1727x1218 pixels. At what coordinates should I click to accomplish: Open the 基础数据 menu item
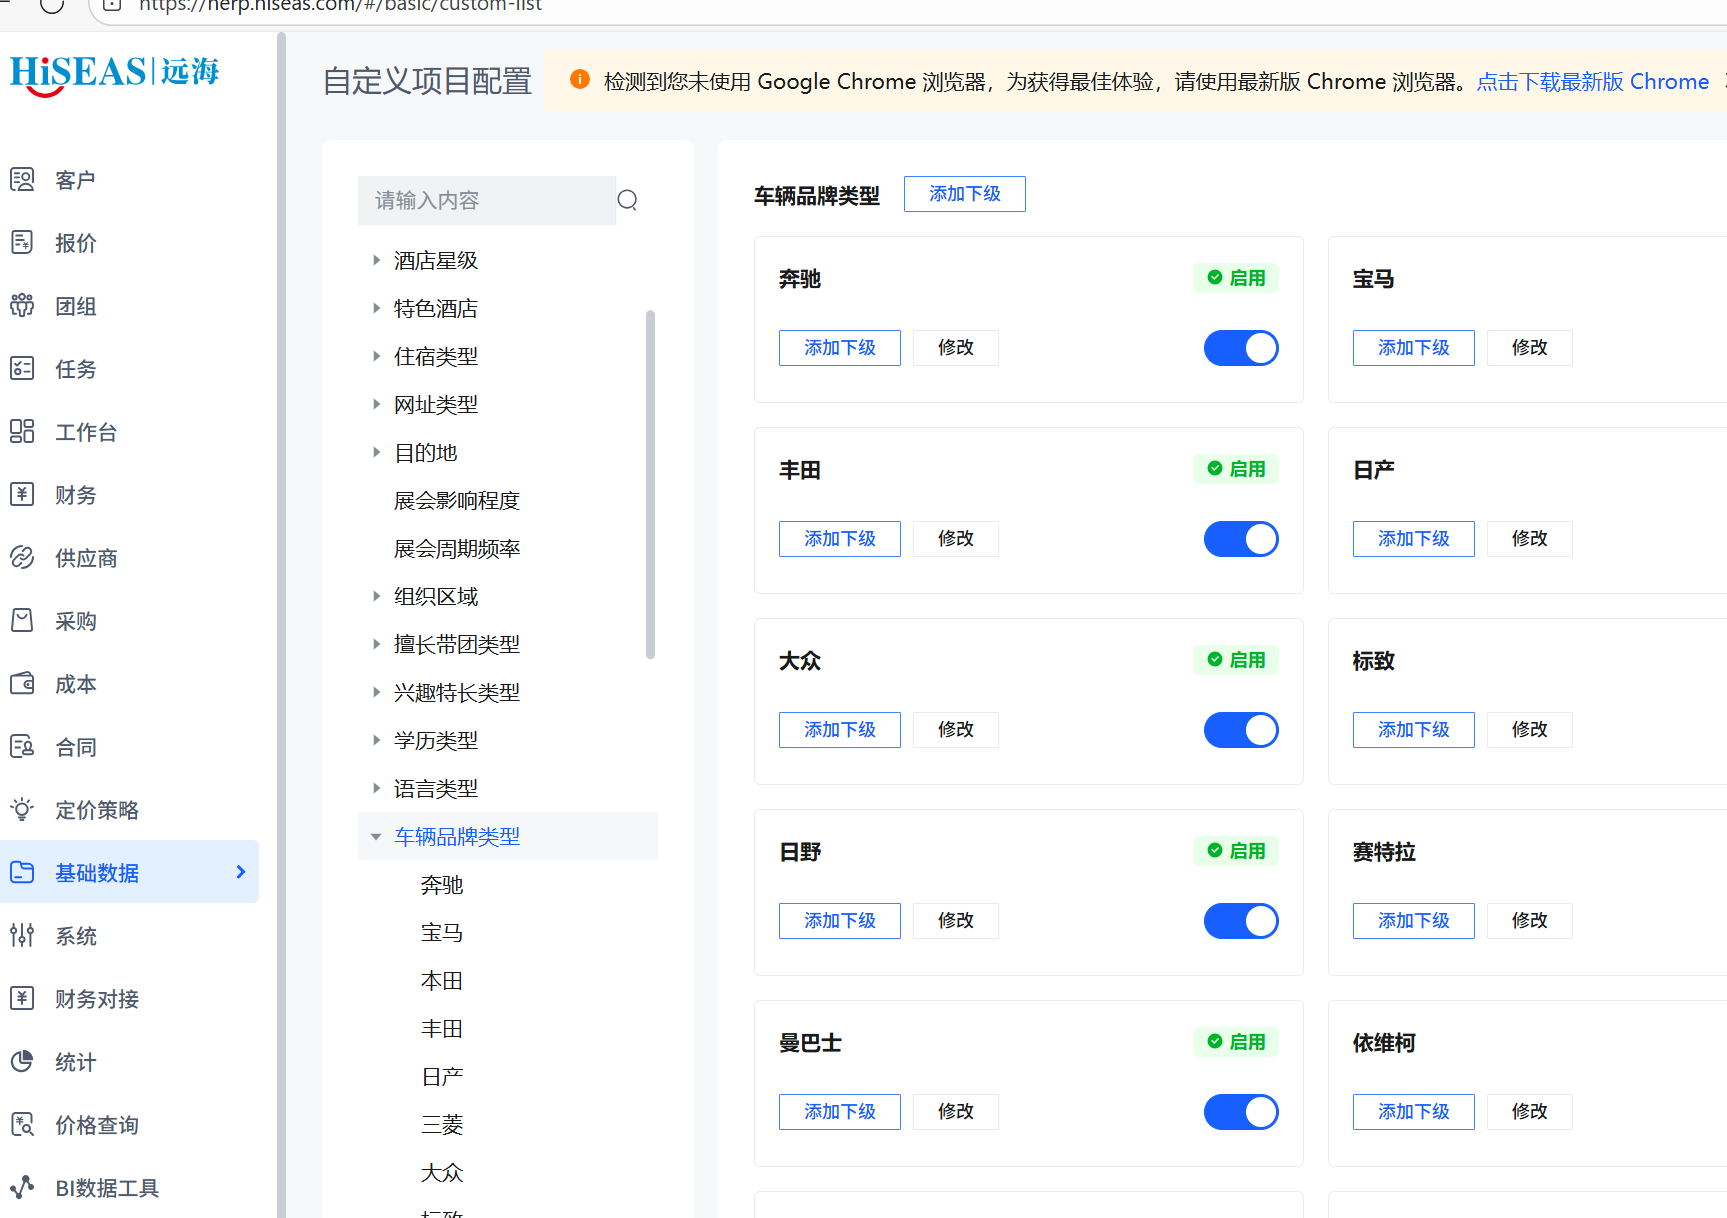coord(97,873)
